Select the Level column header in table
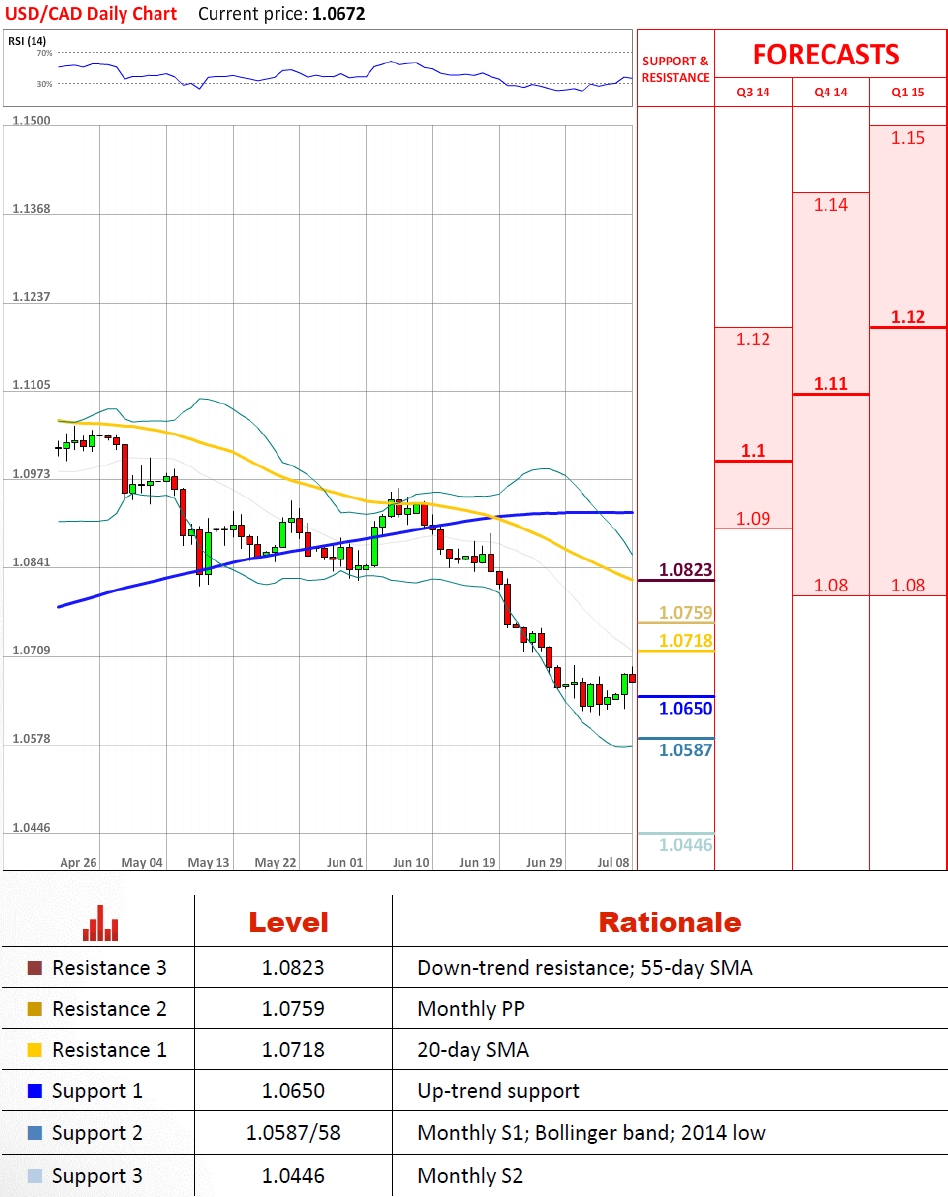Screen dimensions: 948x1197 point(288,922)
